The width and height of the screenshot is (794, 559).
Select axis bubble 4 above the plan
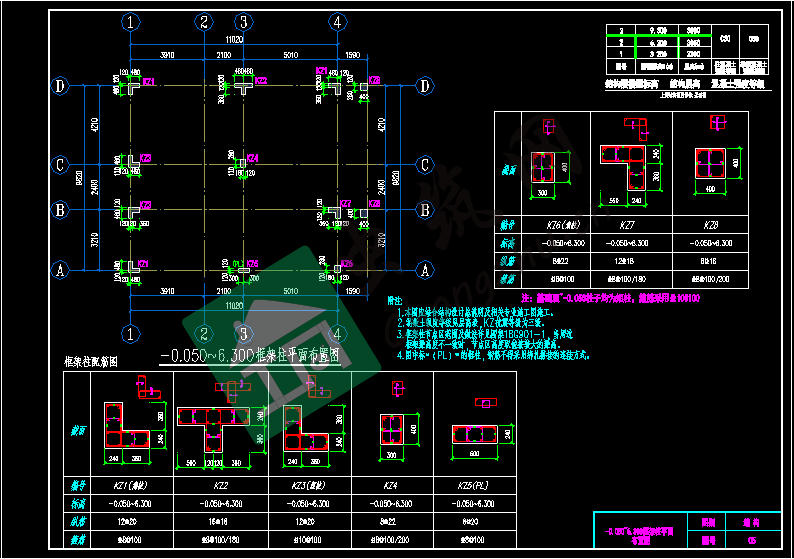point(339,21)
